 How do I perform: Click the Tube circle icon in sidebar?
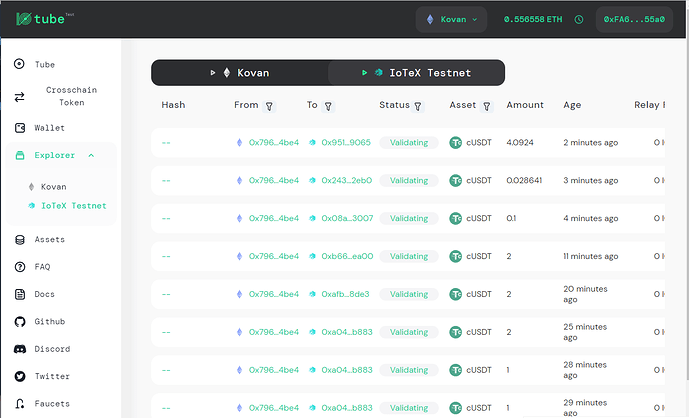tap(19, 64)
